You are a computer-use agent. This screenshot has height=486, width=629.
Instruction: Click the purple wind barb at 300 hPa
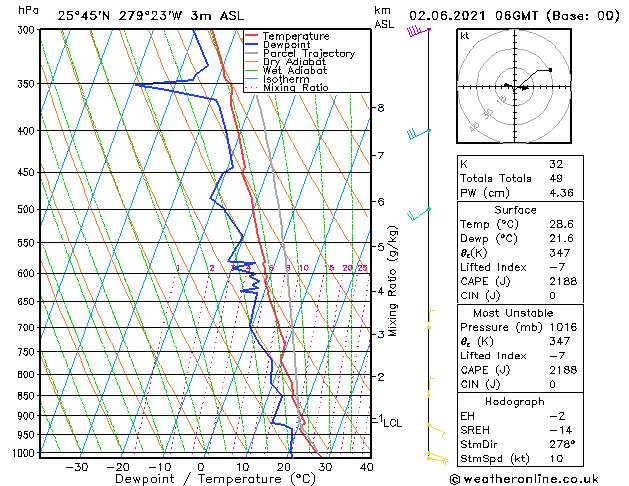tap(418, 31)
